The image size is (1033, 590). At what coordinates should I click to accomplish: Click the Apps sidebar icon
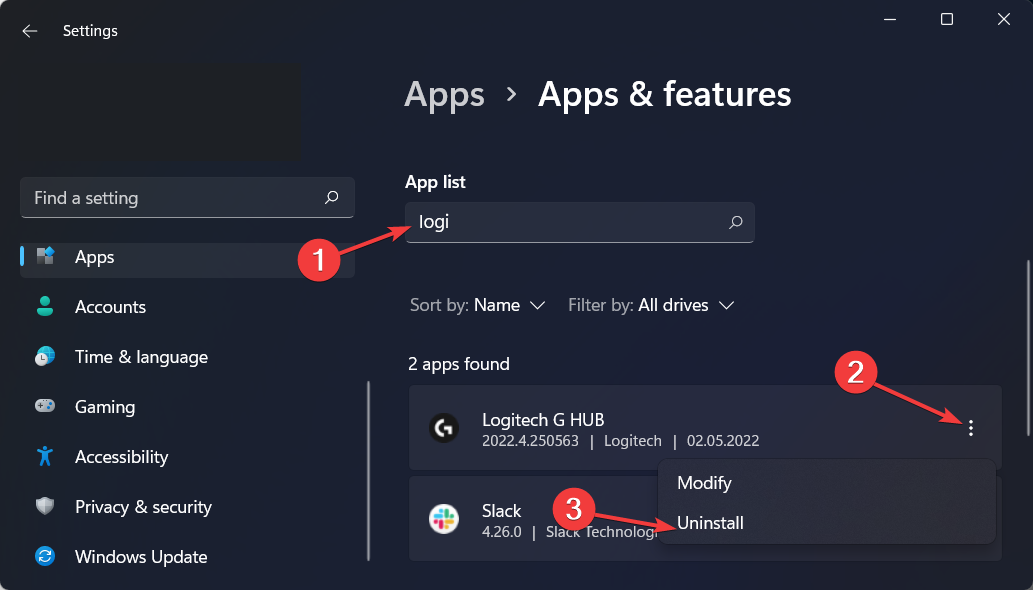[45, 257]
